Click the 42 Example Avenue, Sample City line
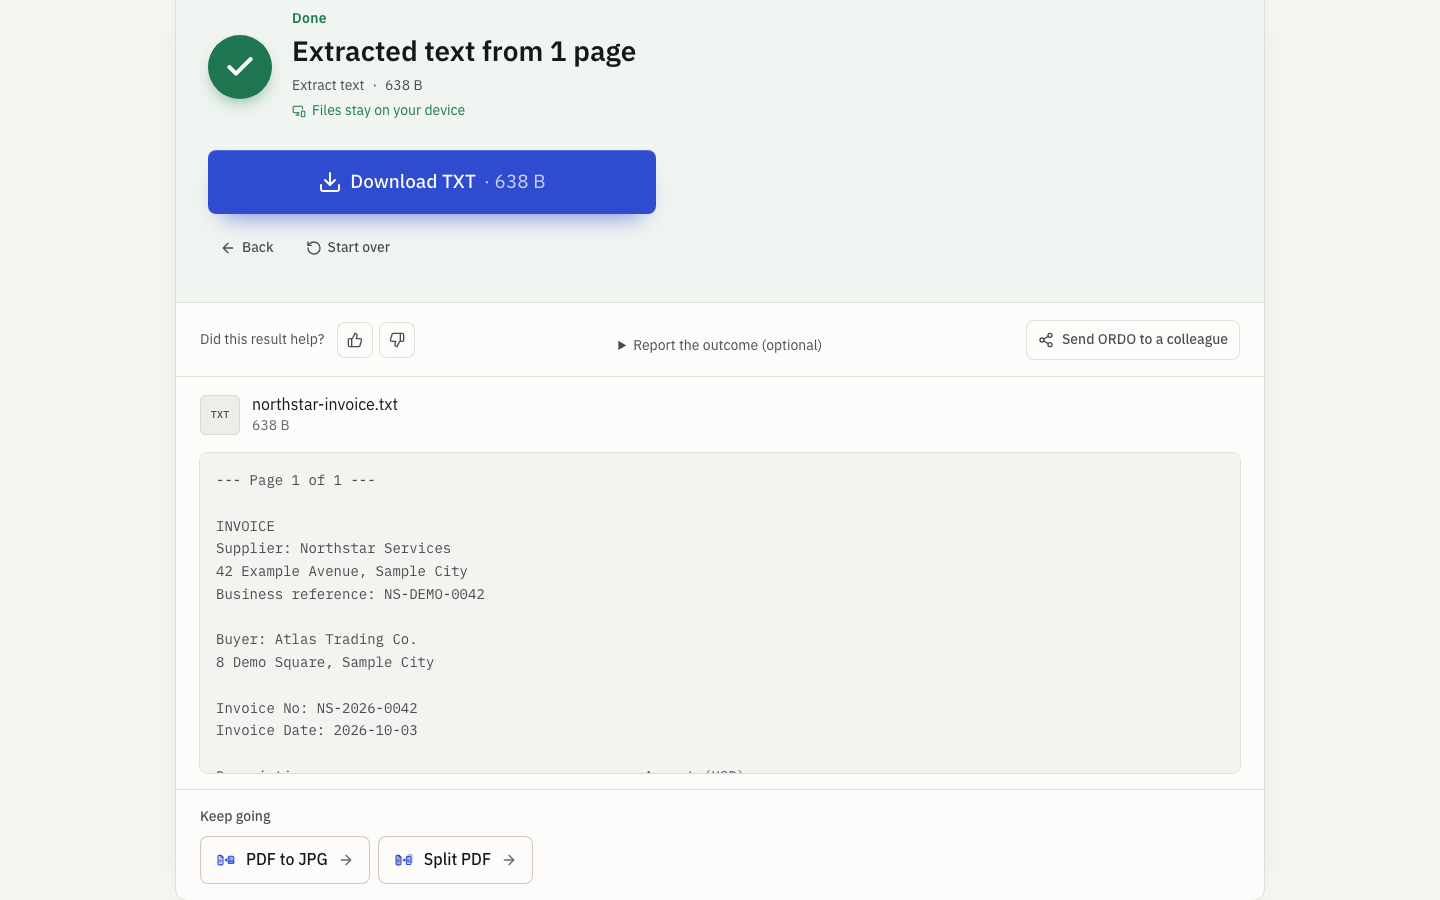 [x=342, y=572]
